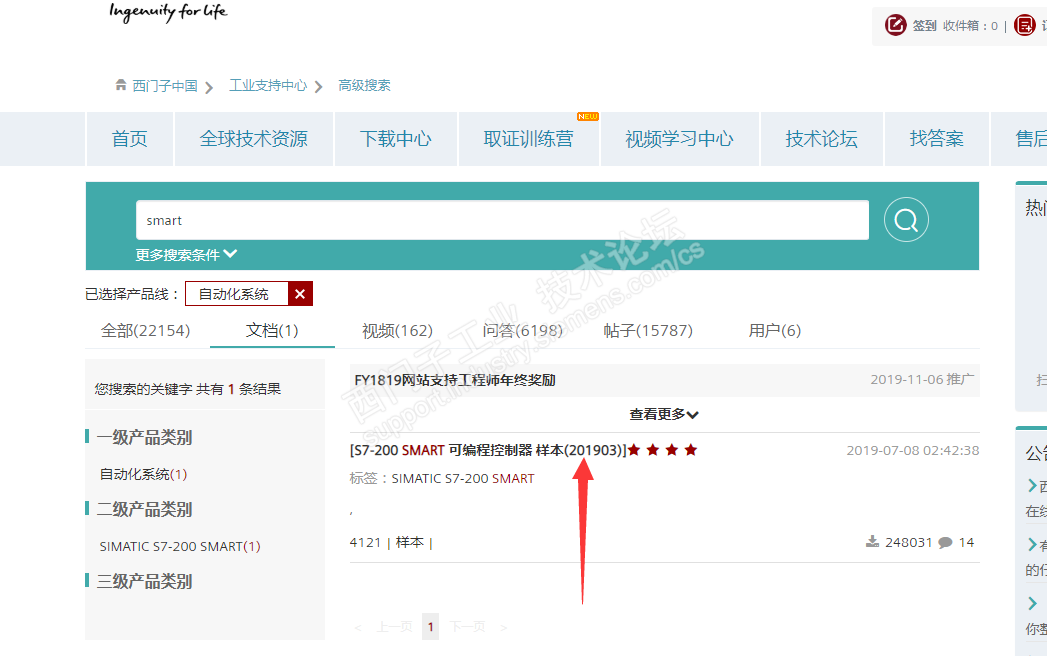The height and width of the screenshot is (656, 1047).
Task: Switch to the 问答(6198) tab
Action: (x=523, y=331)
